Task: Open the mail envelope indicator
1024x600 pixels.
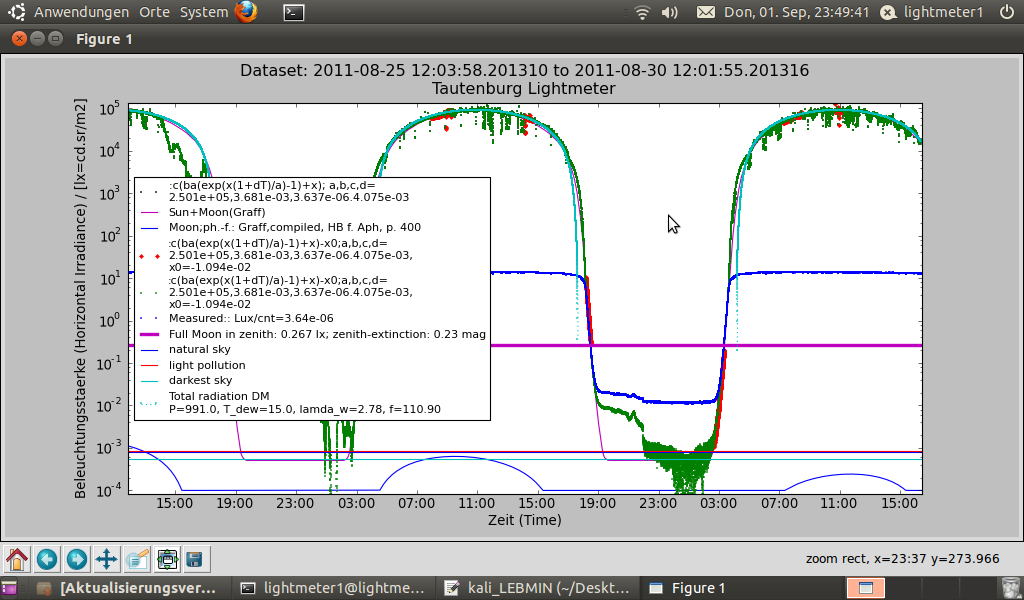Action: click(706, 12)
